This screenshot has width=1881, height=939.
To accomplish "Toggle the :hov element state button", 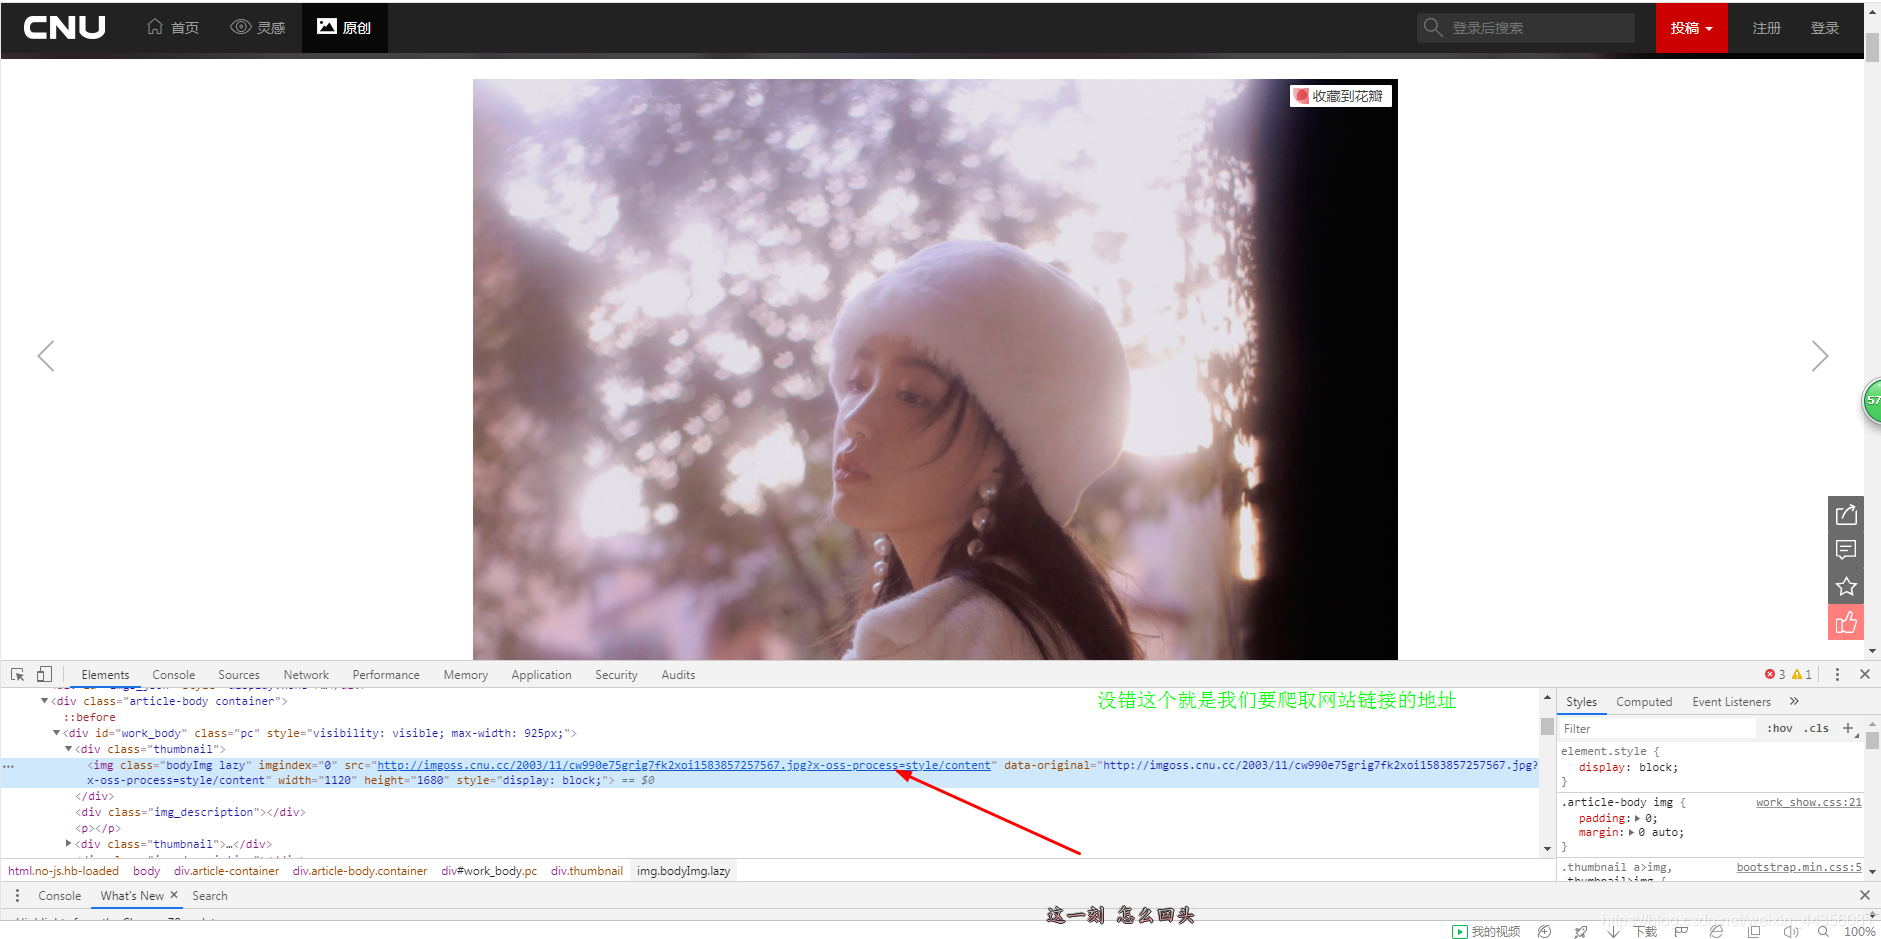I will click(x=1779, y=729).
